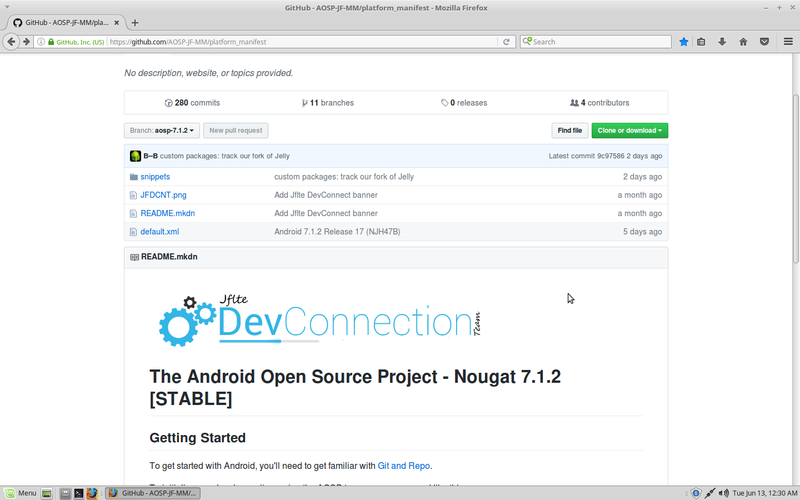Open the JFDCNT.png file link
This screenshot has height=500, width=800.
point(163,195)
